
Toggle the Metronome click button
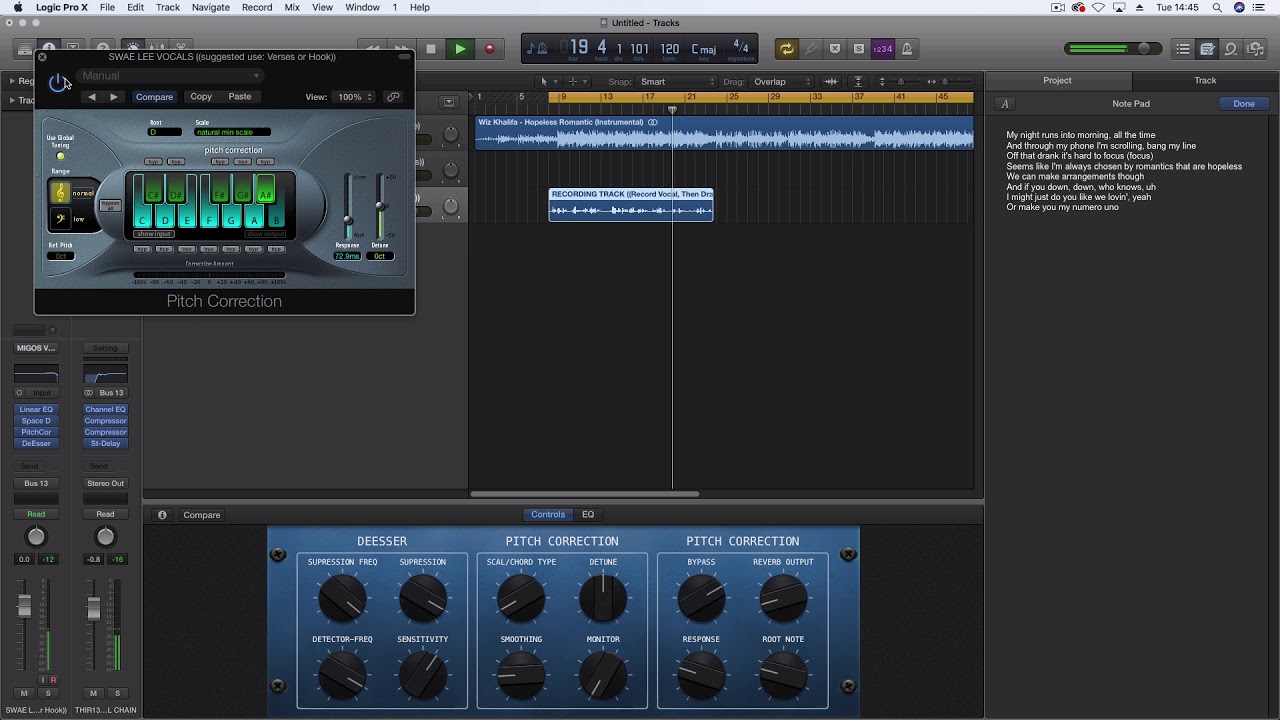[906, 48]
